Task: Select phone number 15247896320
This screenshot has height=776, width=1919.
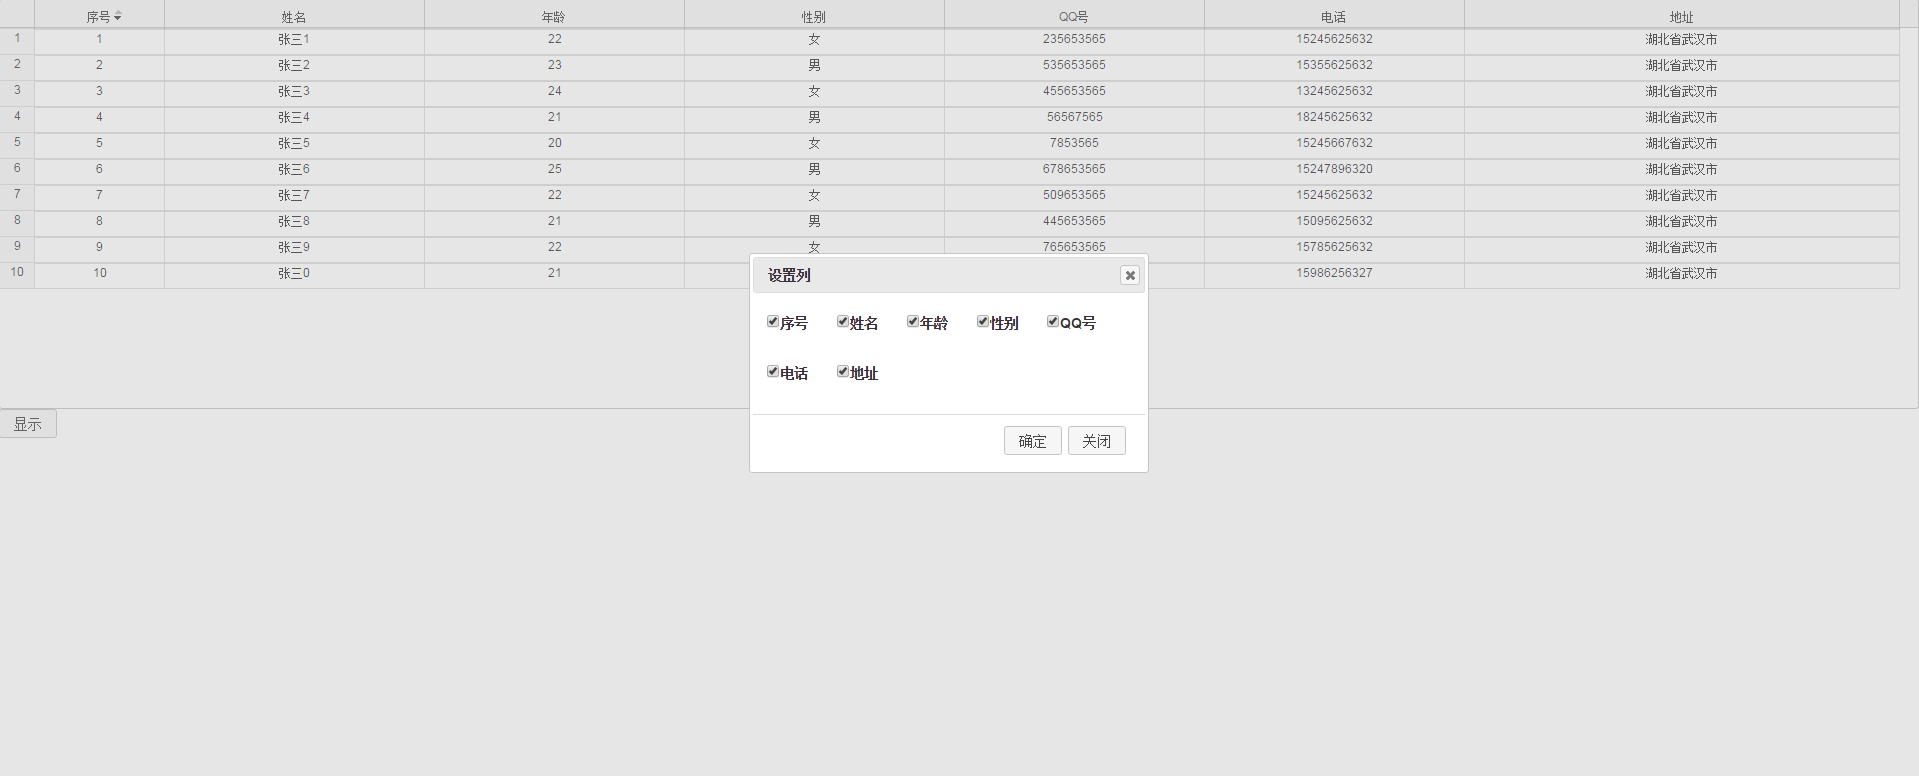Action: click(x=1334, y=169)
